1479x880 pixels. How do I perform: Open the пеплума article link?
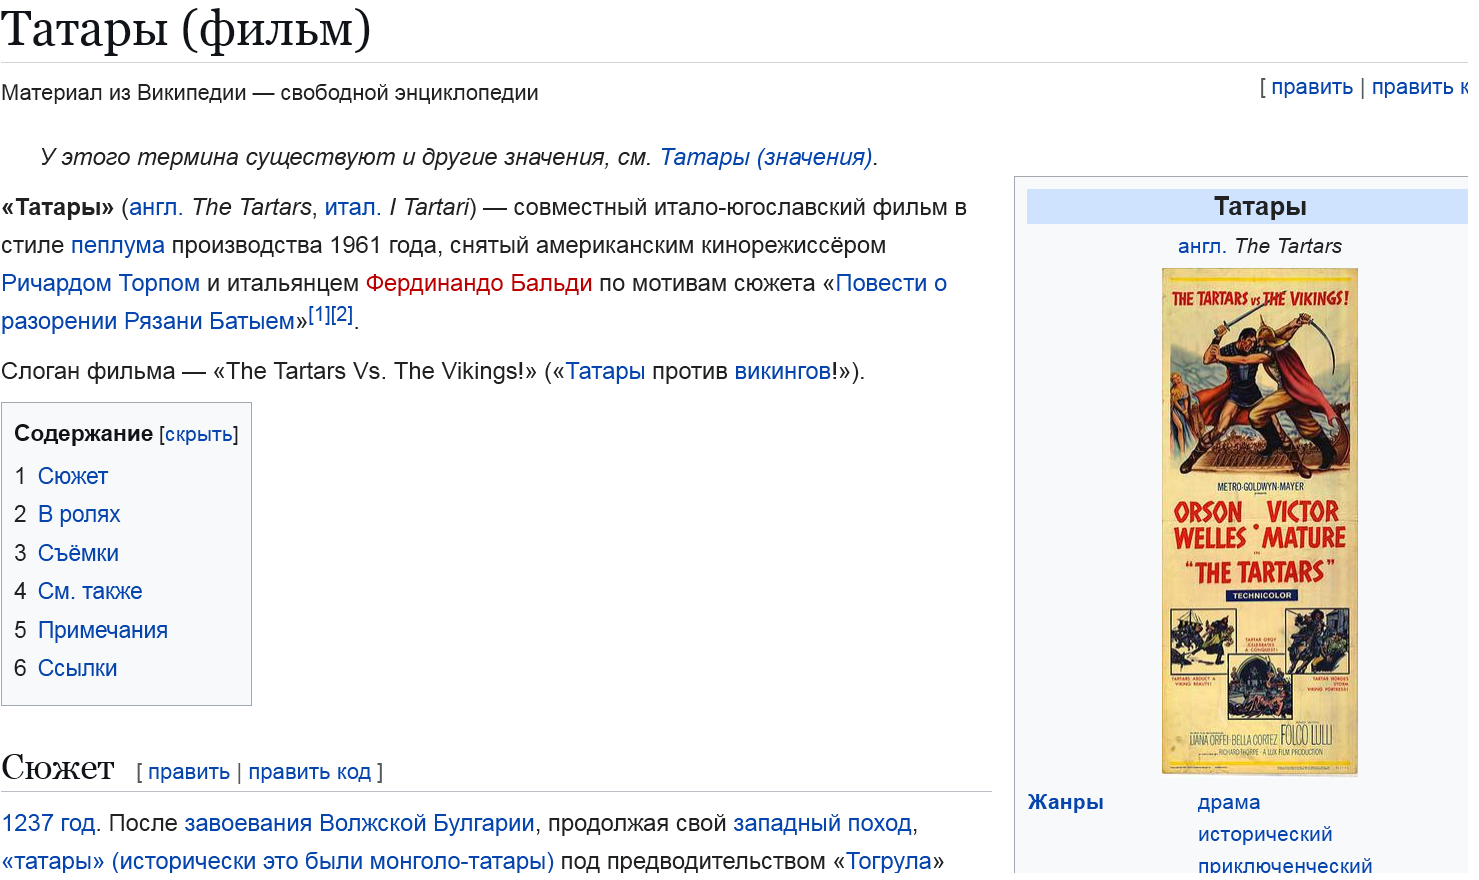coord(118,245)
